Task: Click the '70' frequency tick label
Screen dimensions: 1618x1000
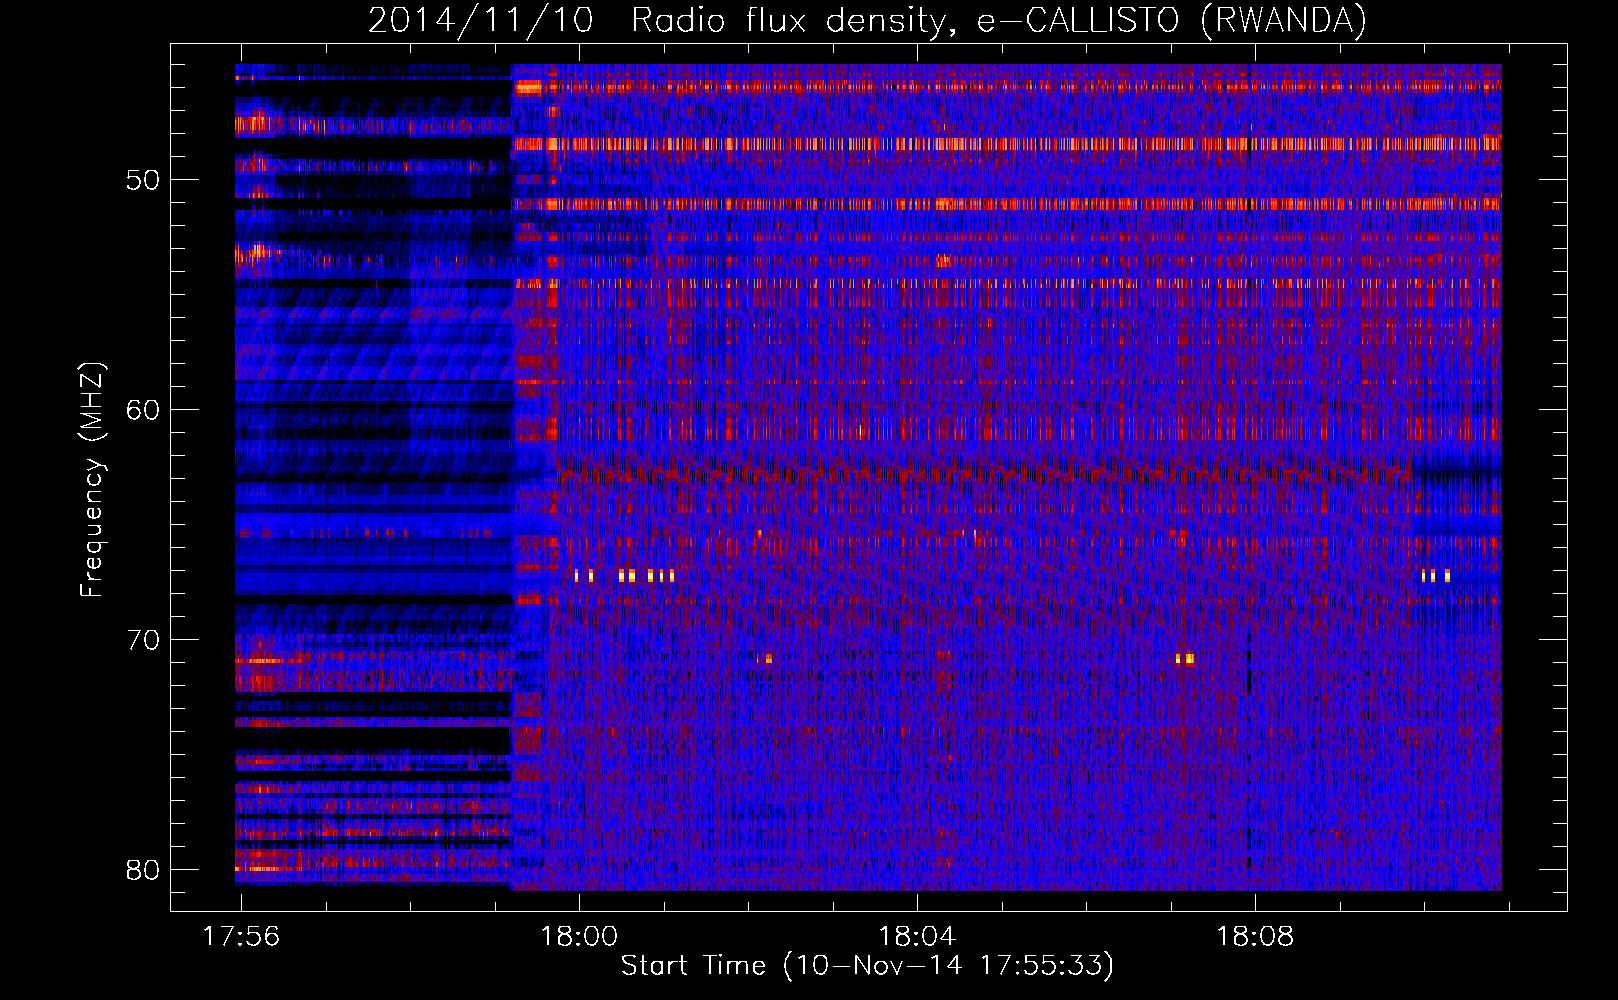Action: tap(143, 640)
